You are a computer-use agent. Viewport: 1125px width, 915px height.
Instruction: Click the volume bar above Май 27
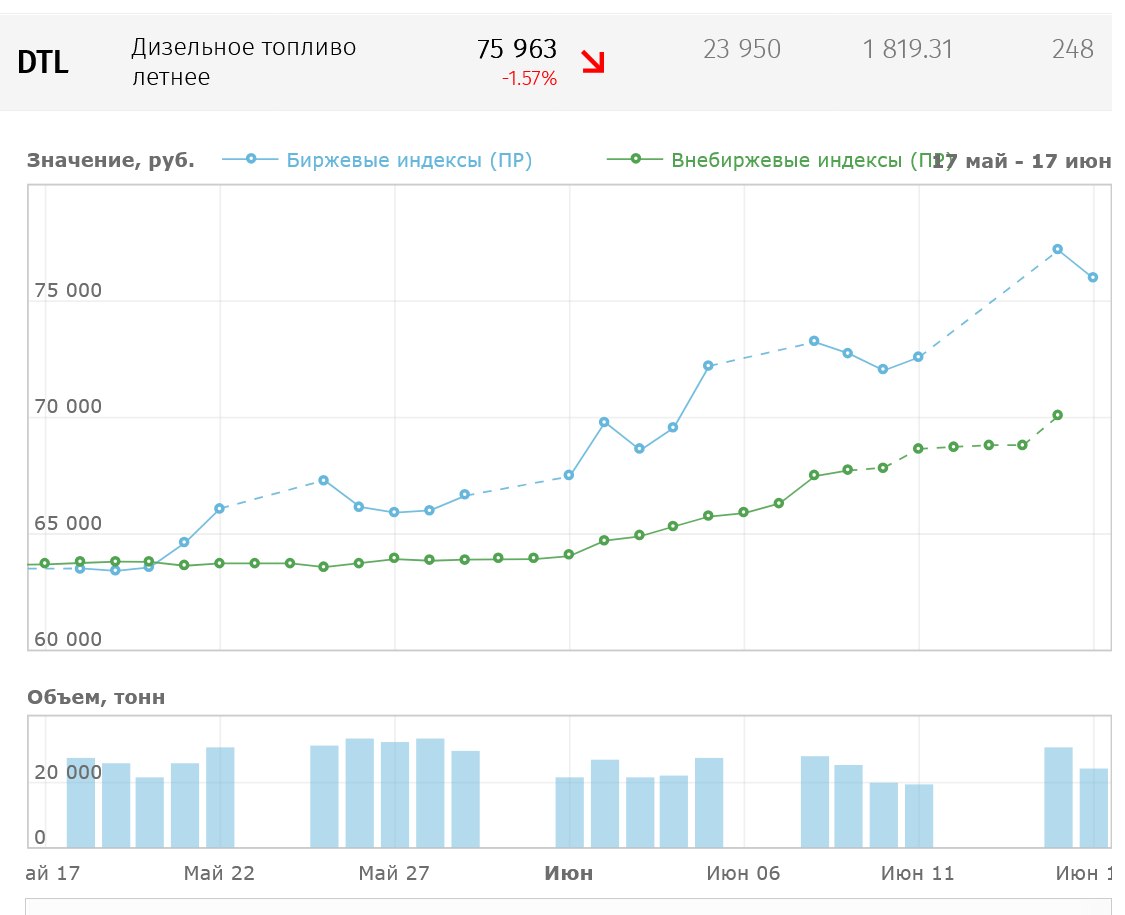click(395, 794)
